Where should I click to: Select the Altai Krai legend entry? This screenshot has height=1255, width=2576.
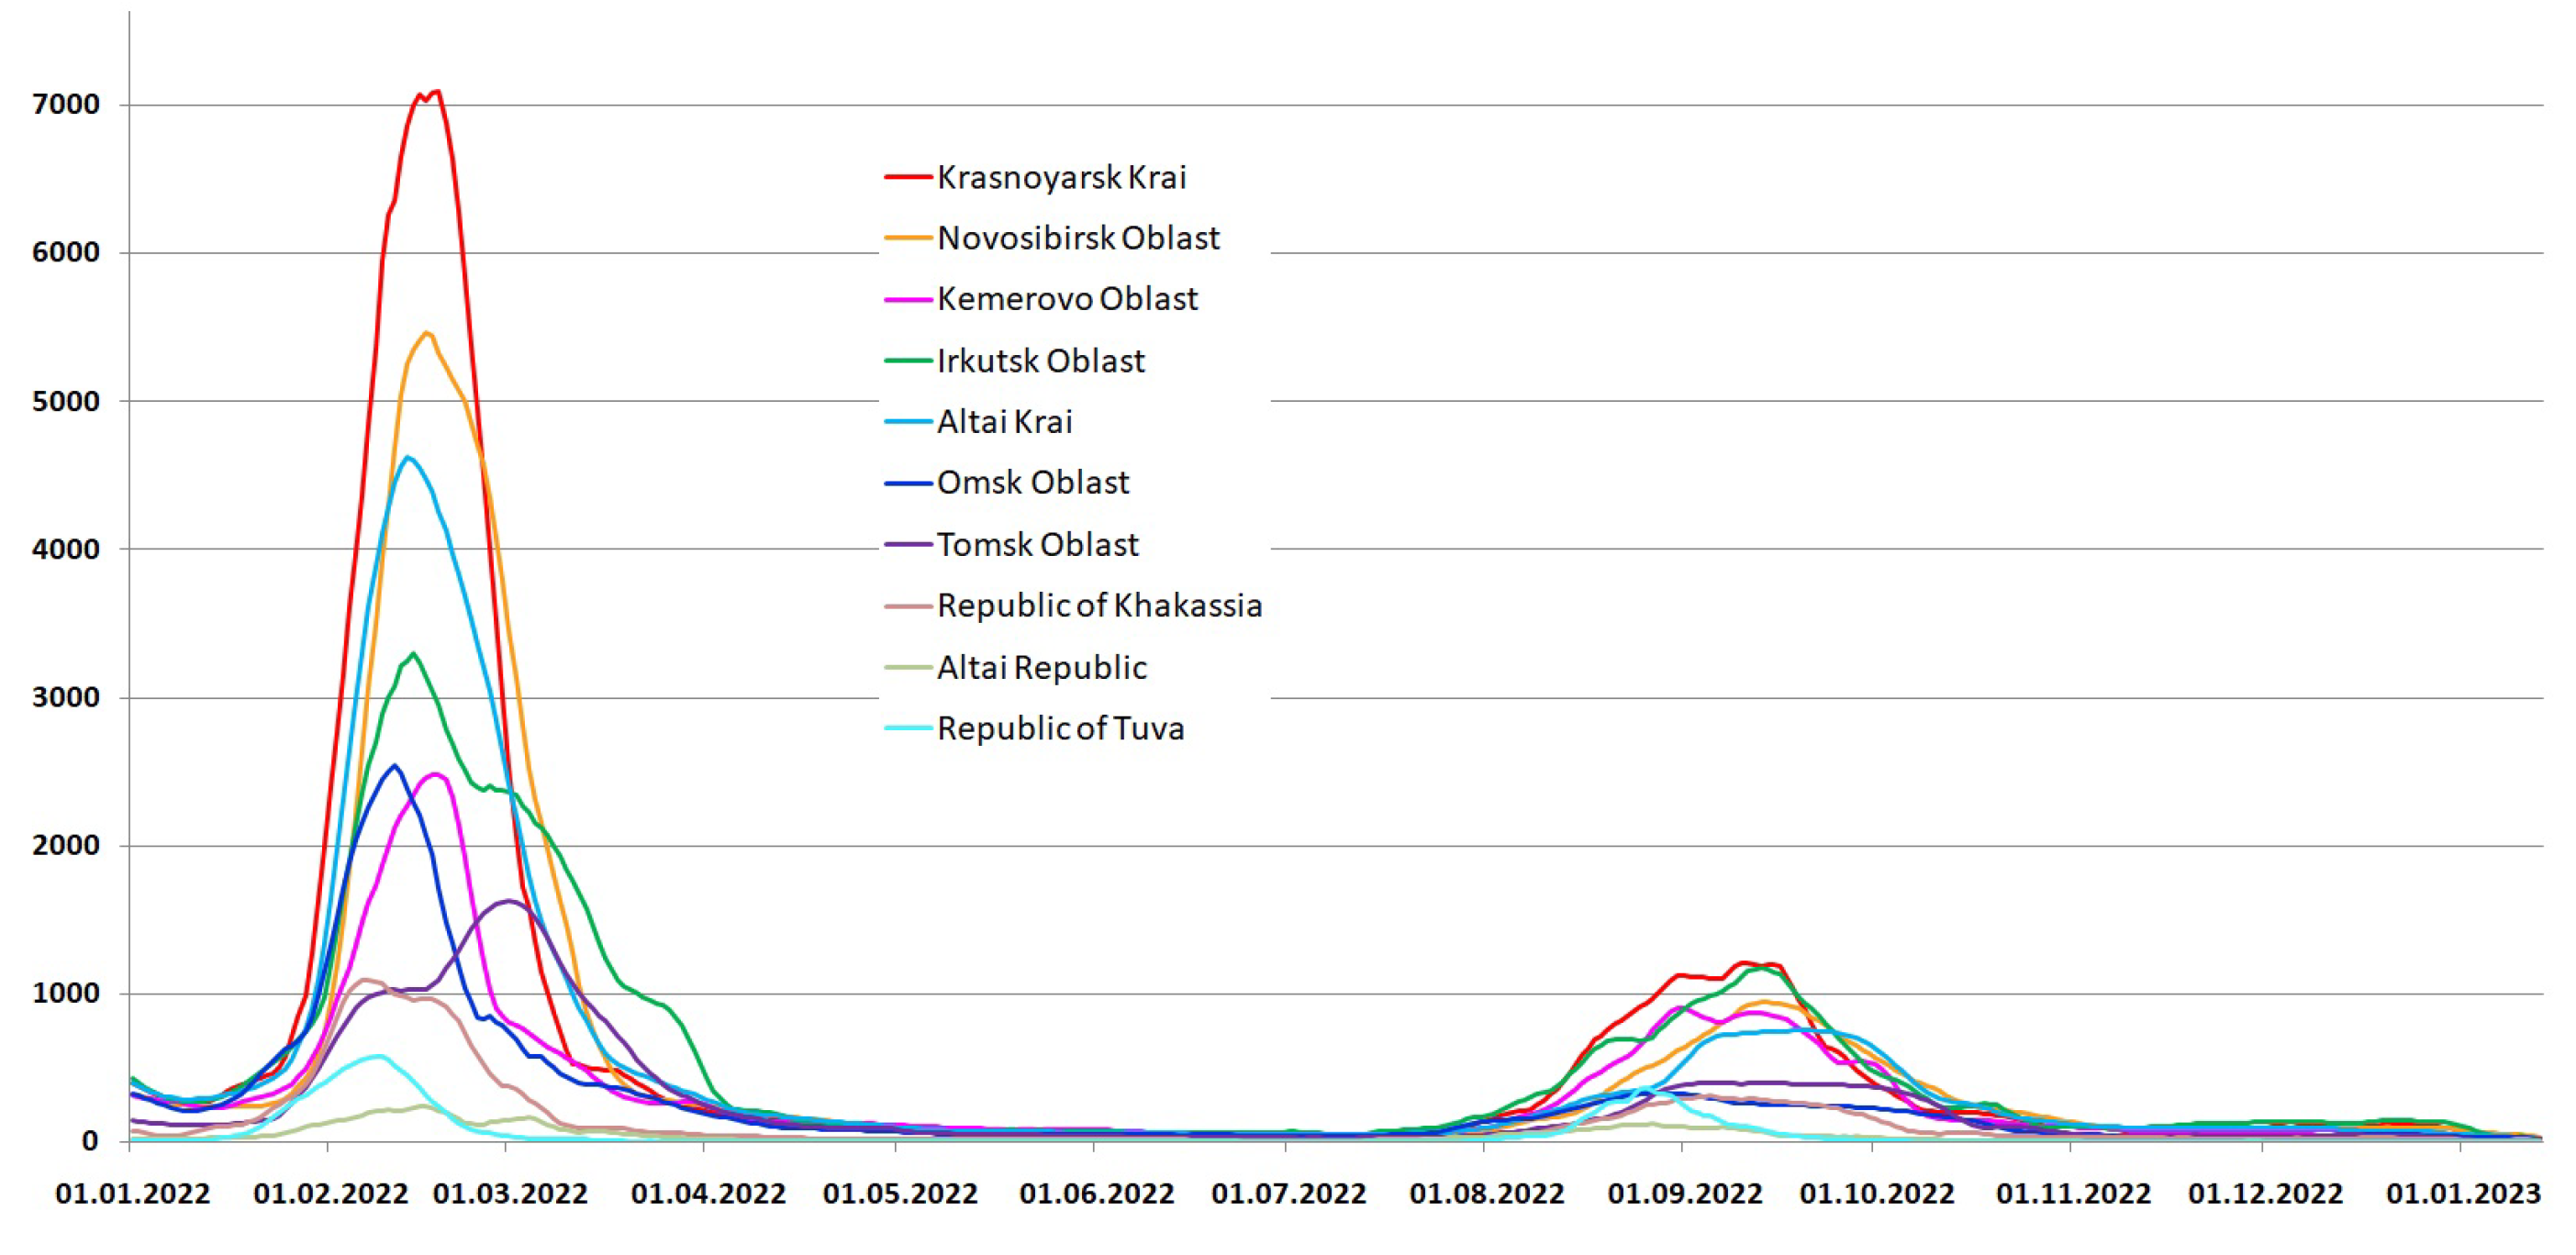(x=1004, y=422)
